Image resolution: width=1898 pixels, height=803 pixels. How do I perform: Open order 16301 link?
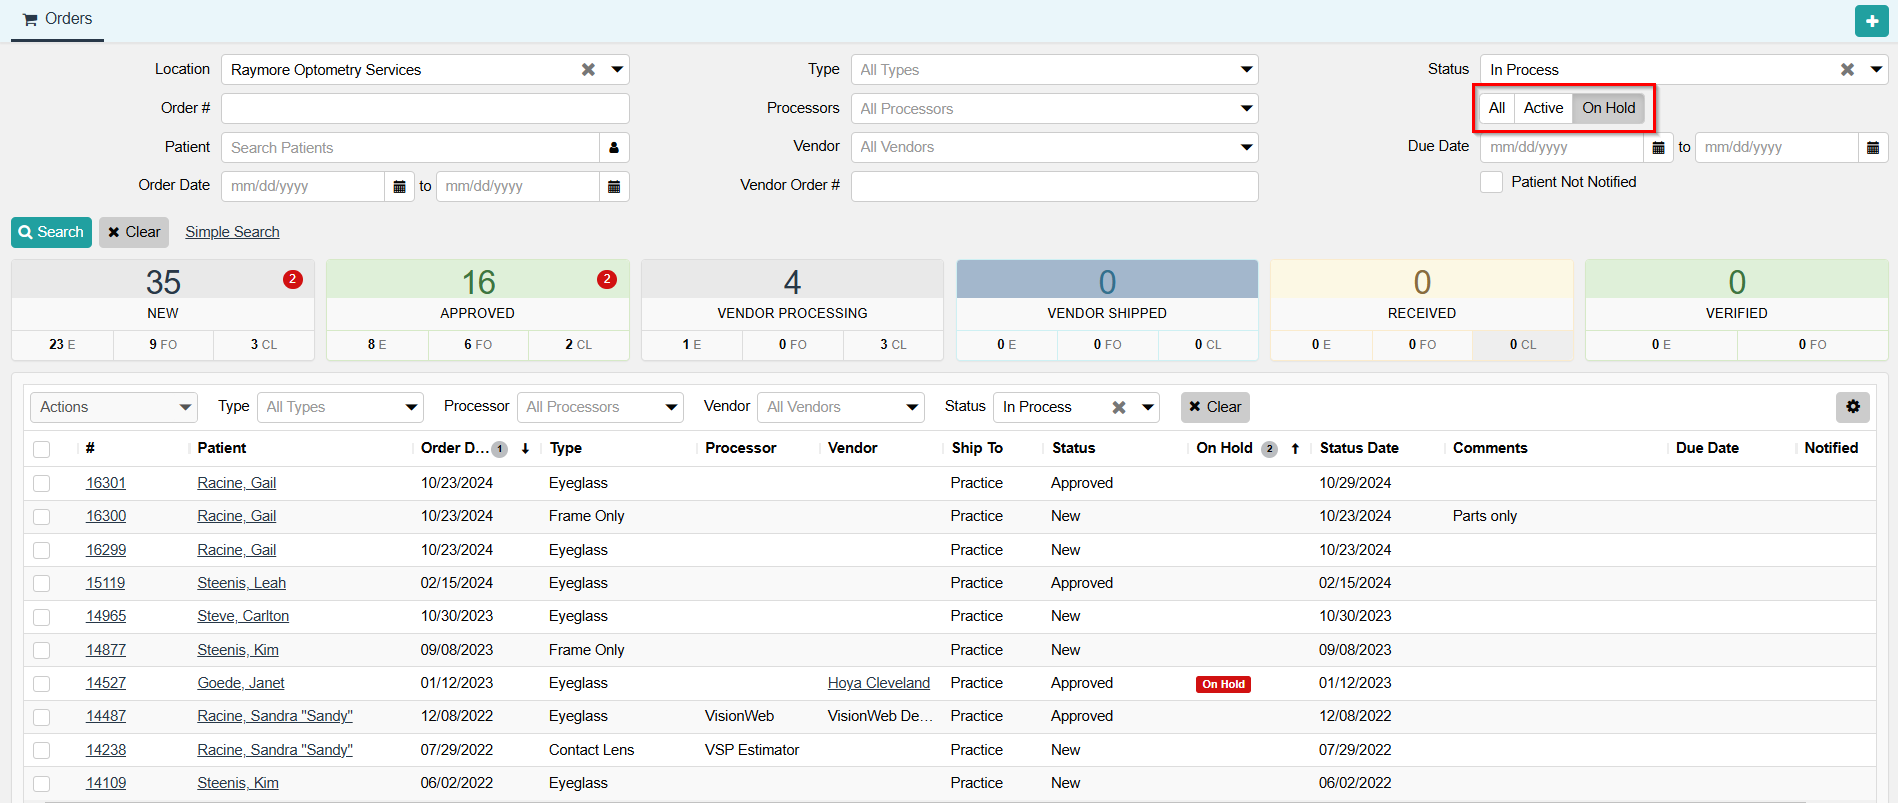tap(106, 483)
